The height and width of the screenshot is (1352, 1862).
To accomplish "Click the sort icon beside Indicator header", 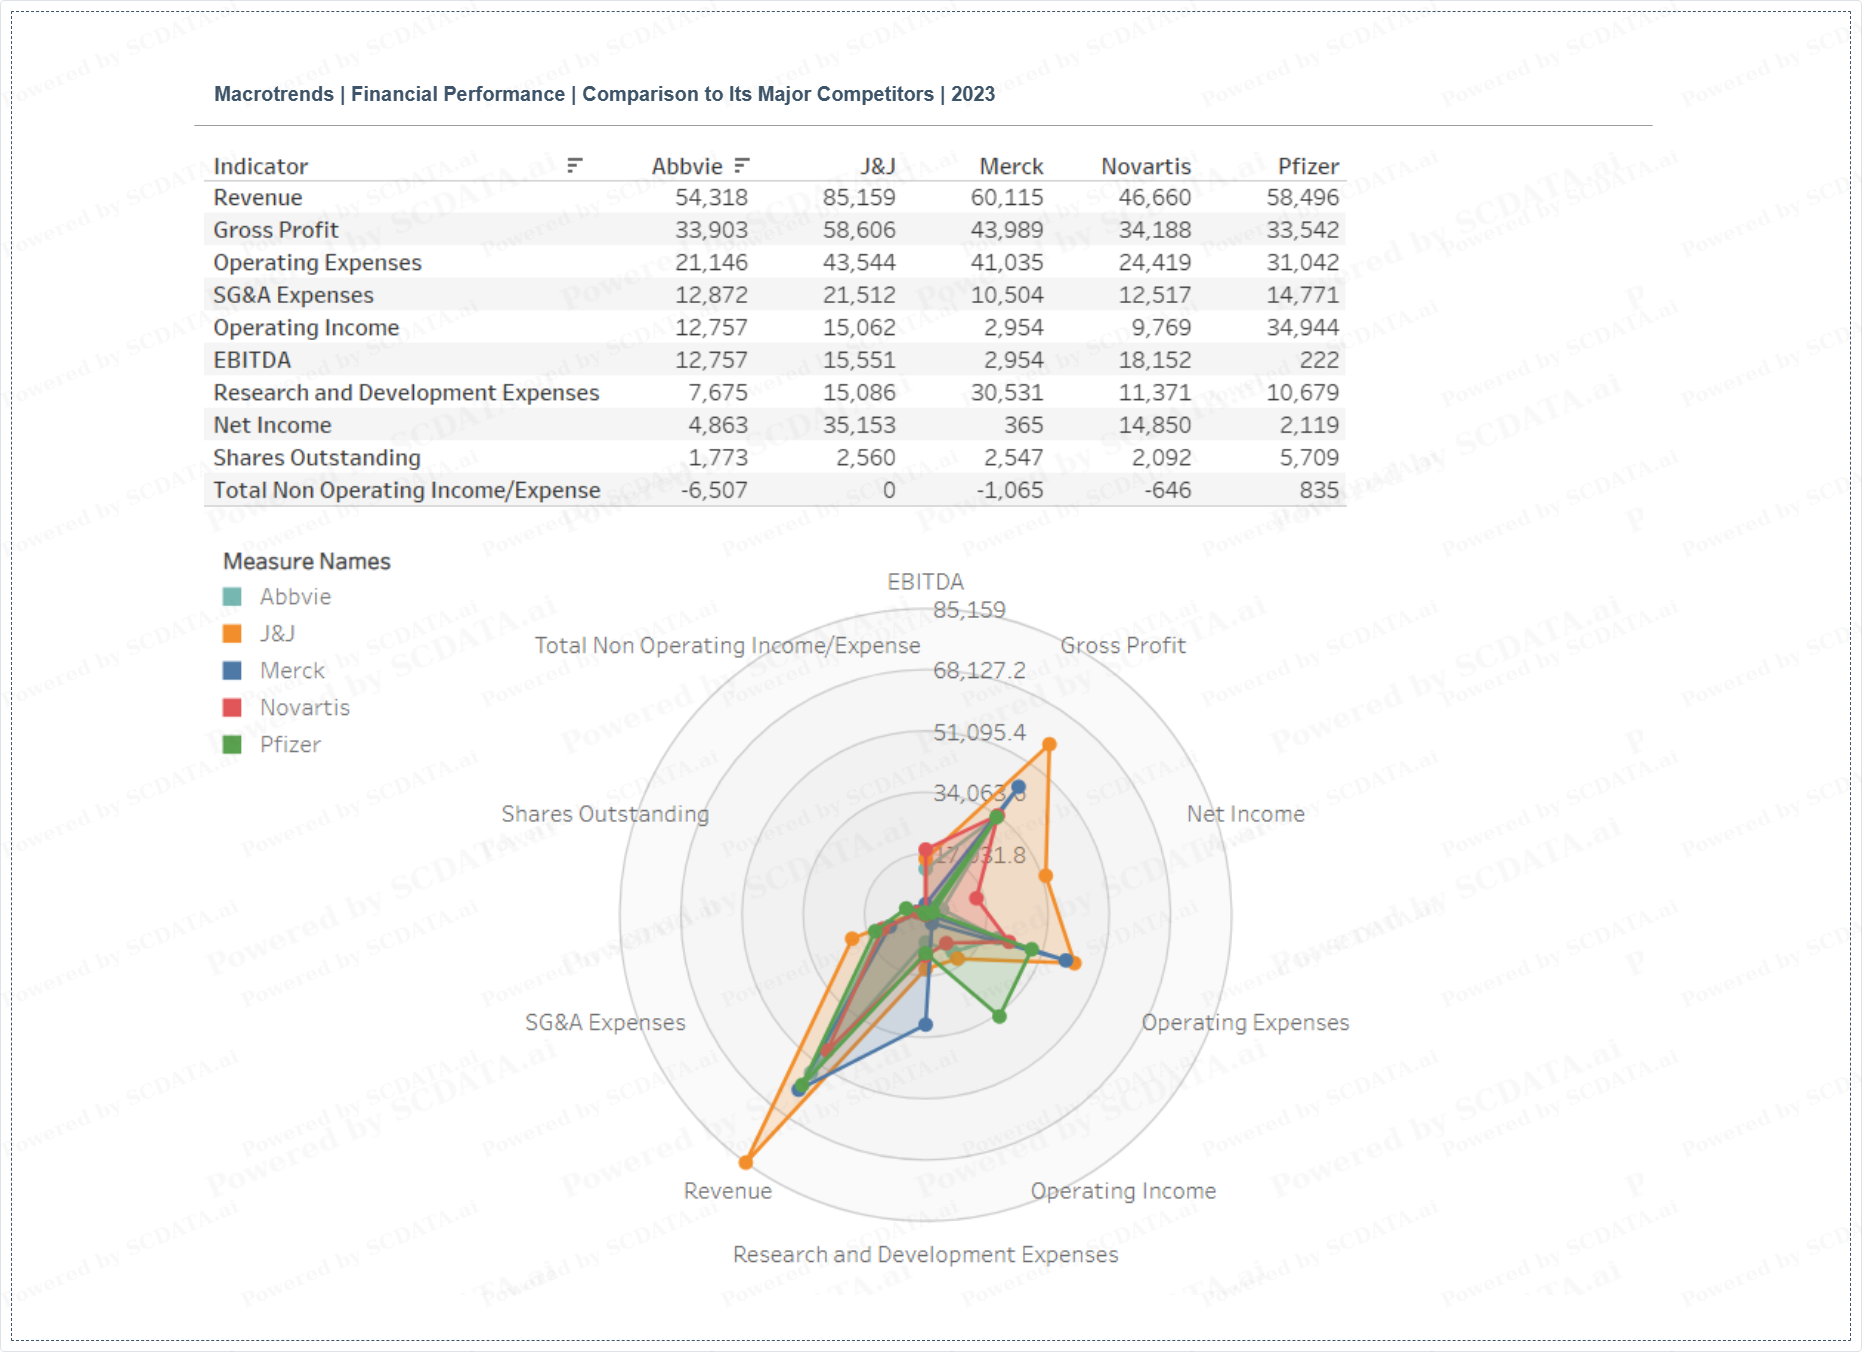I will point(574,165).
